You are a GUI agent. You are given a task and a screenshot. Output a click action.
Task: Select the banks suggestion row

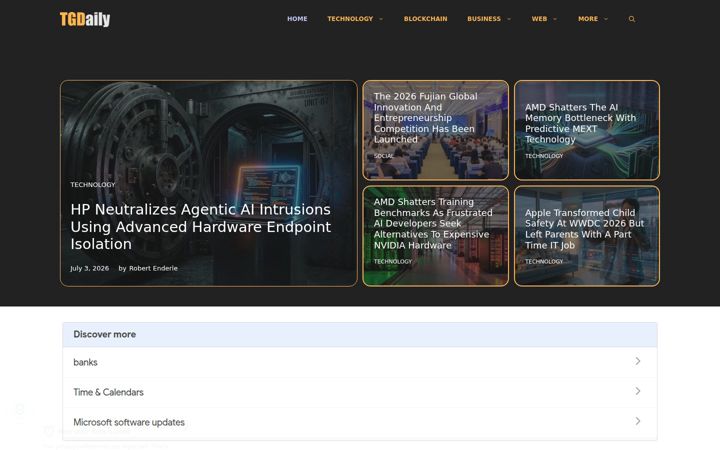click(360, 362)
